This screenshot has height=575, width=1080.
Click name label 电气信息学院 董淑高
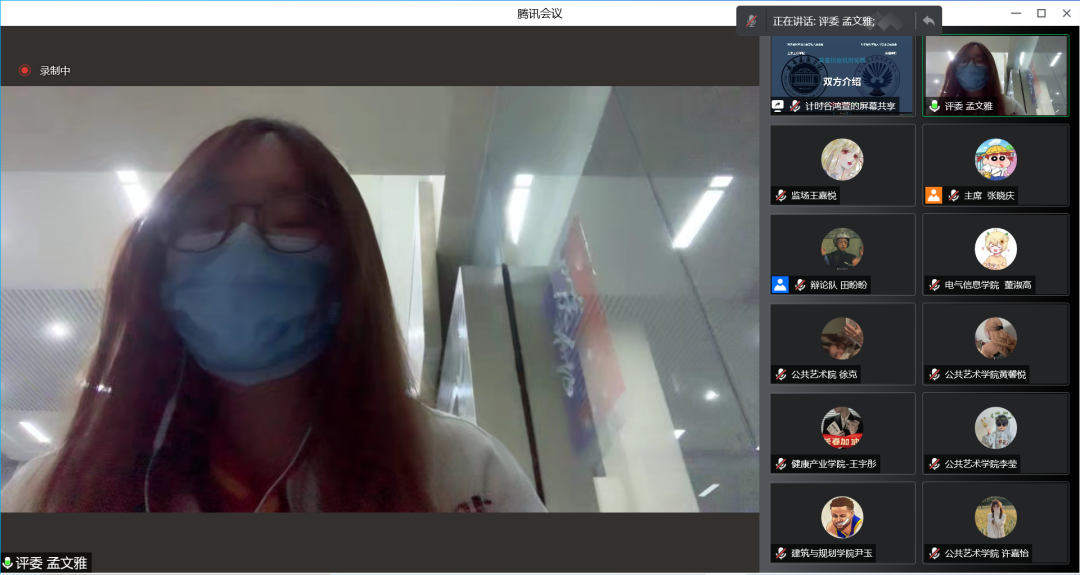click(x=988, y=284)
